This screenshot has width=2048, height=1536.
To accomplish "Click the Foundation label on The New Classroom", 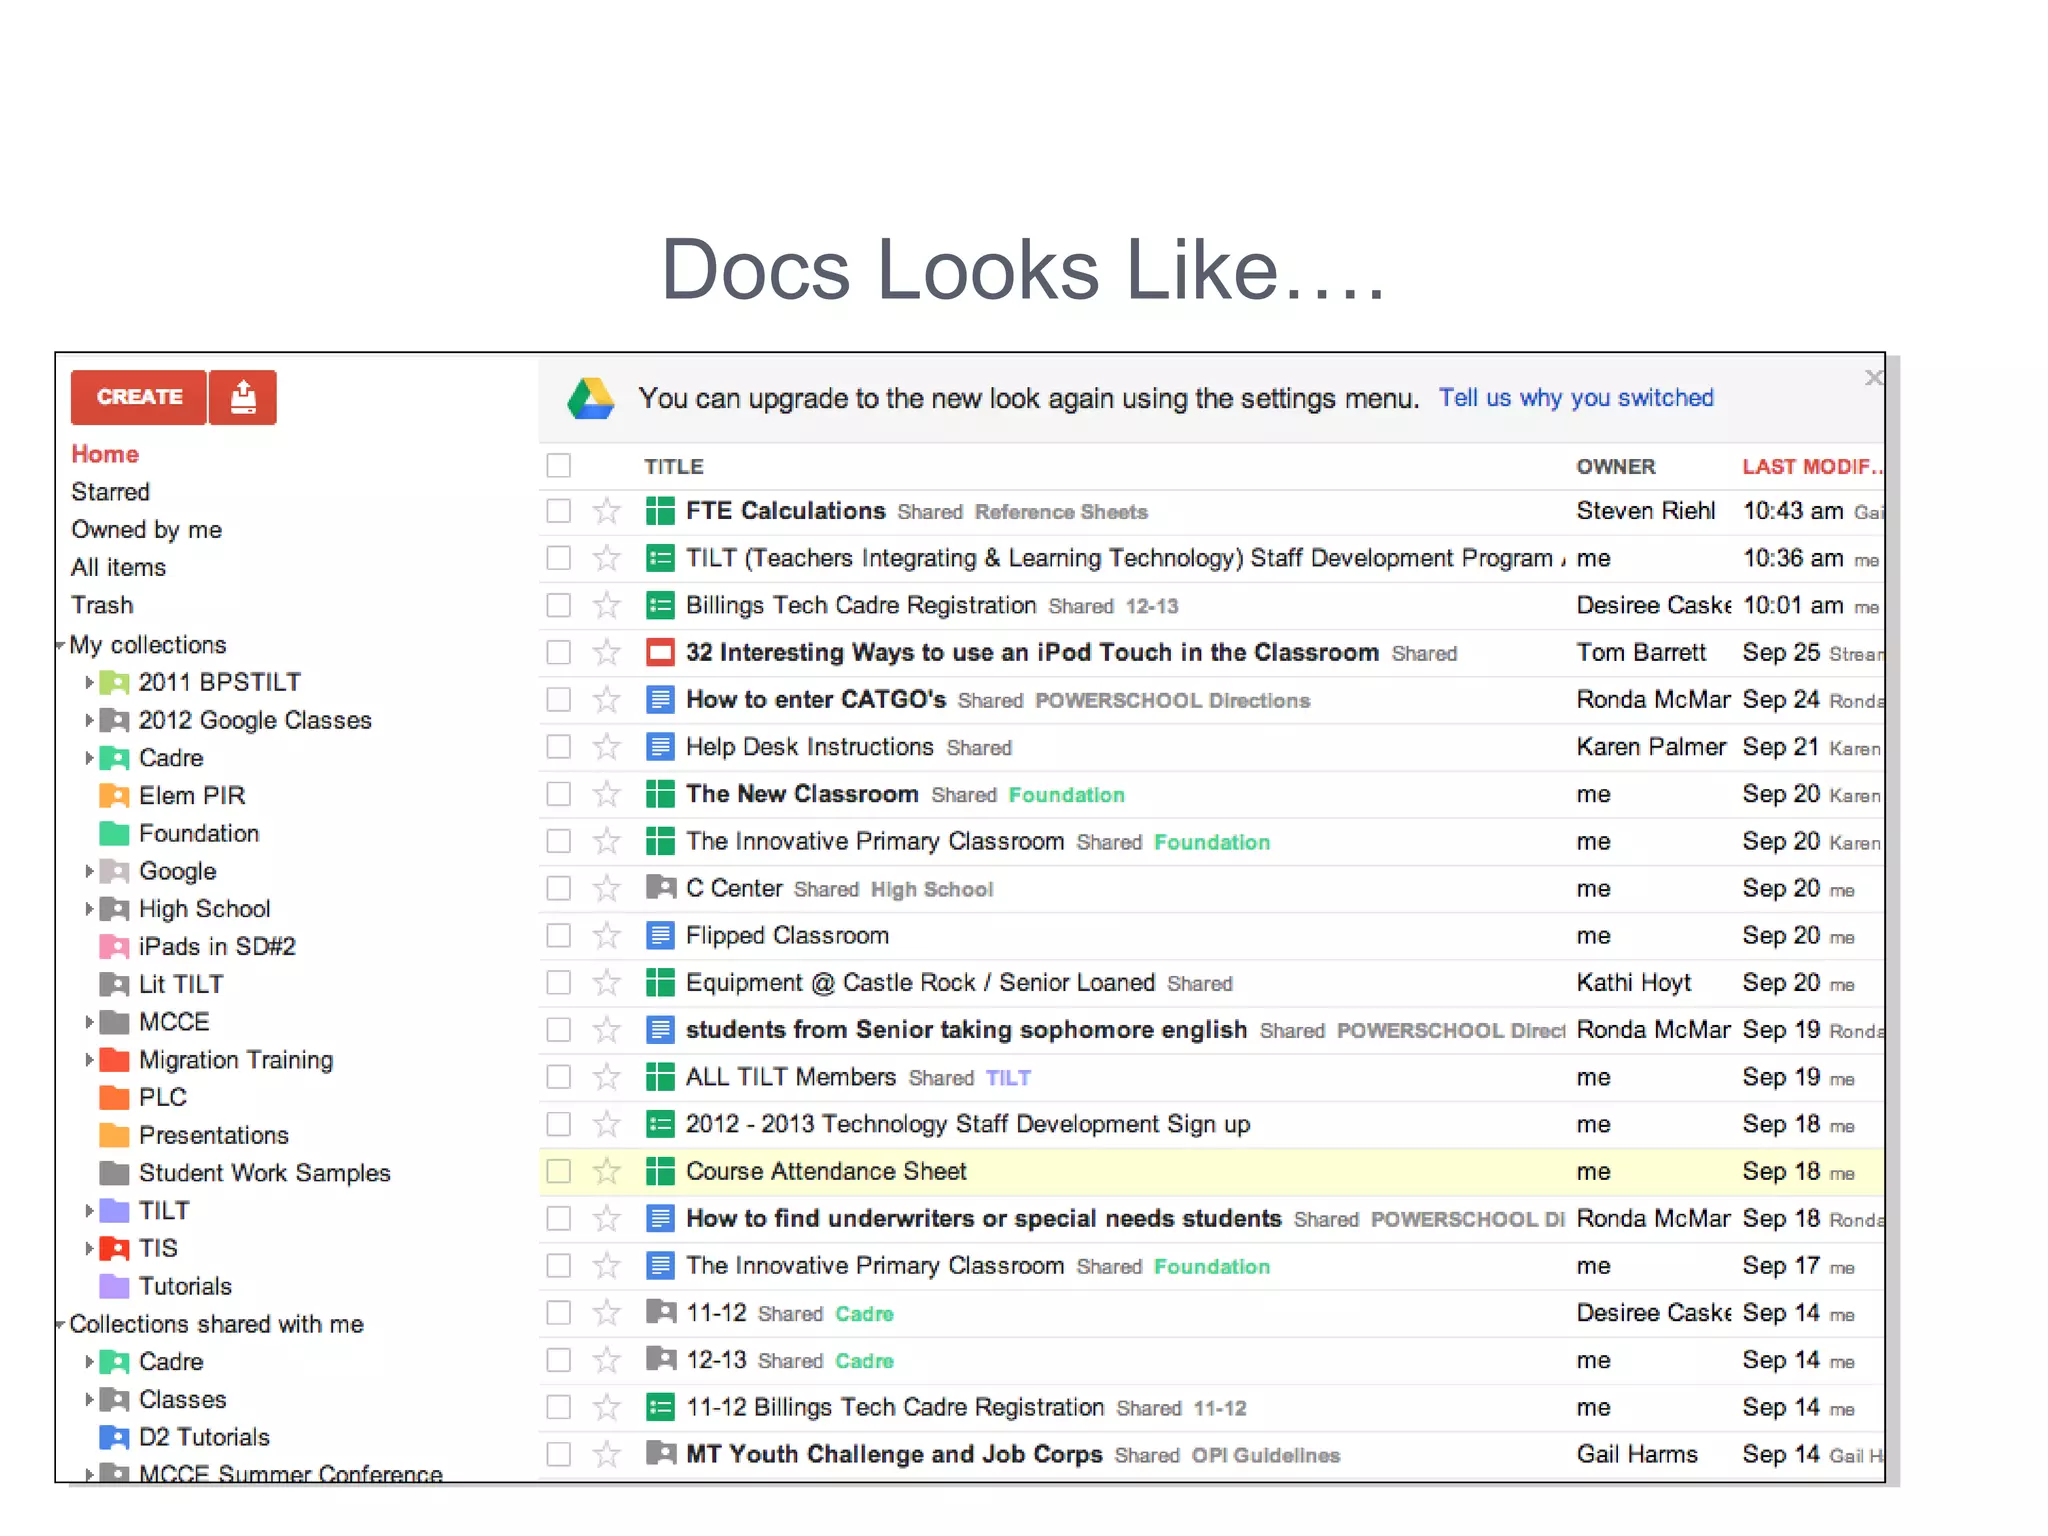I will click(1066, 795).
